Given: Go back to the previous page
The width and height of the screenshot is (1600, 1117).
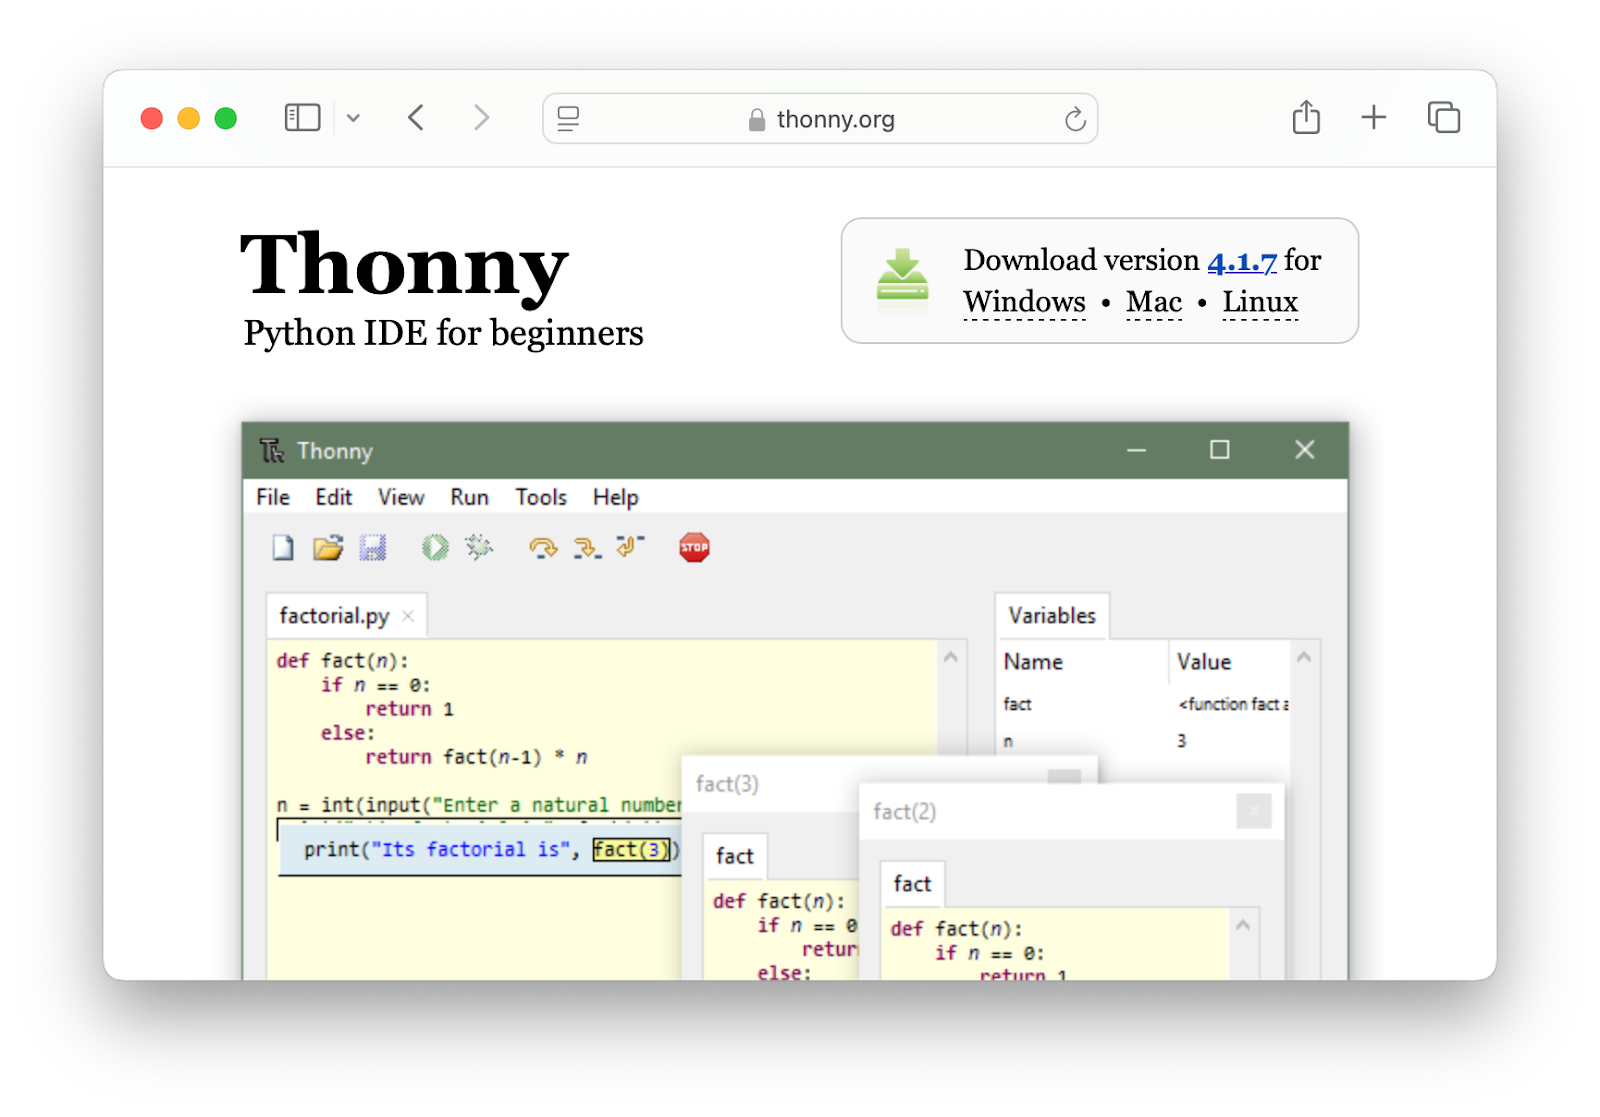Looking at the screenshot, I should [x=417, y=118].
